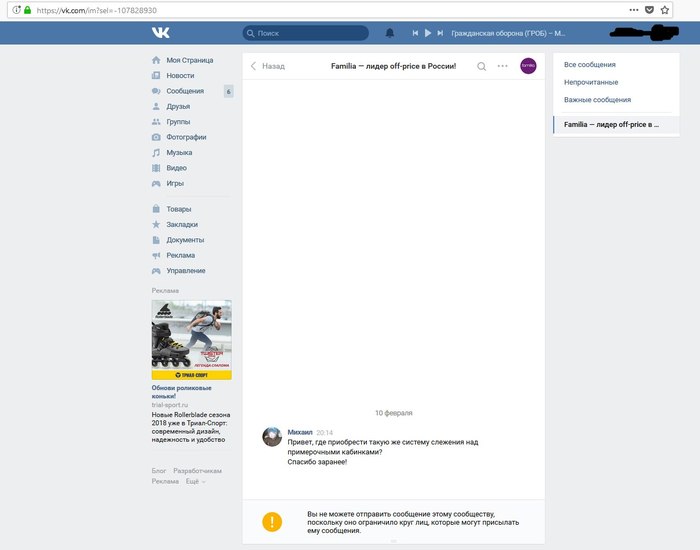Image resolution: width=700 pixels, height=550 pixels.
Task: Click the Rollerblade ad image
Action: coord(191,335)
